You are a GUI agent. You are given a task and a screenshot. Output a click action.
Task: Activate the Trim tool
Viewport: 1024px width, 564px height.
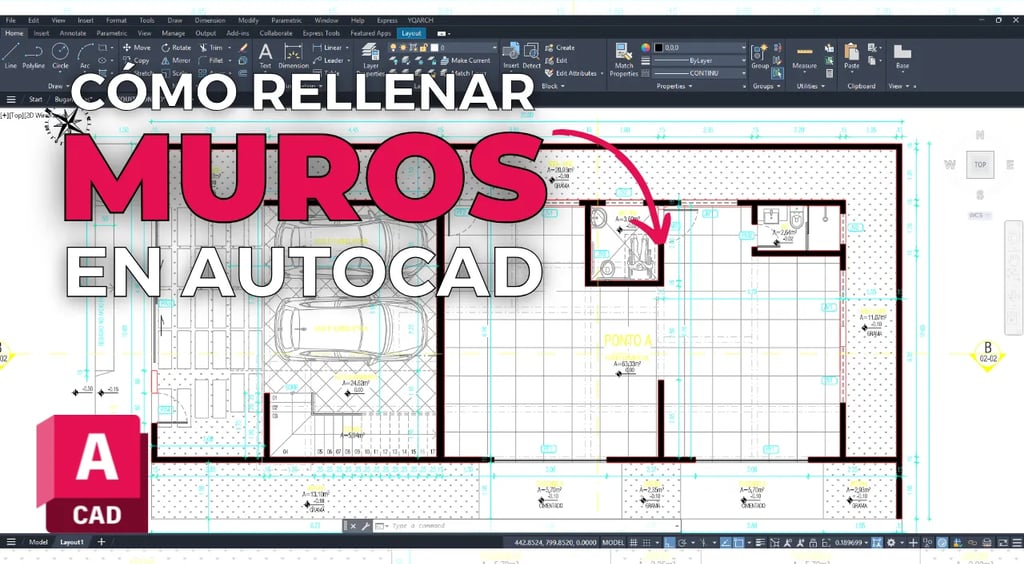click(x=211, y=48)
